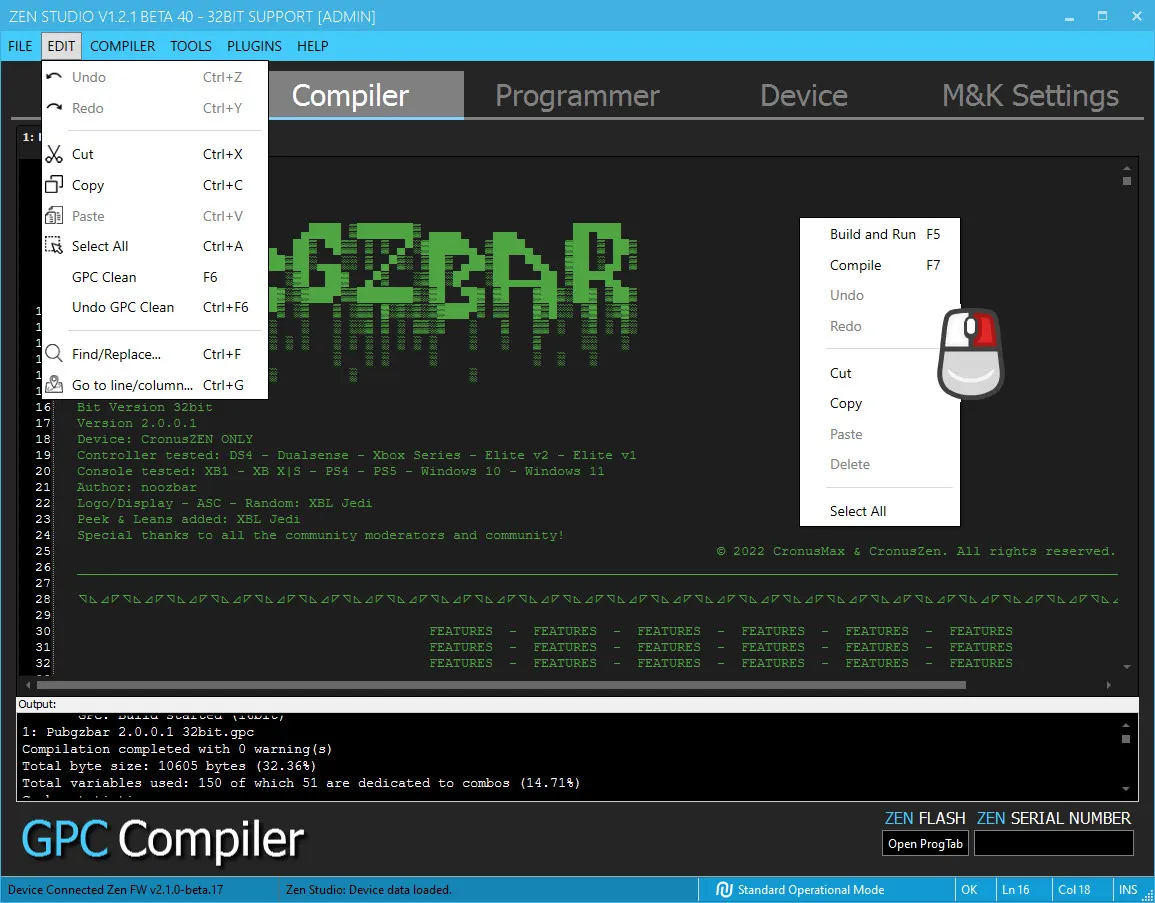1155x903 pixels.
Task: Click the Output panel scroll-down arrow
Action: 1126,789
